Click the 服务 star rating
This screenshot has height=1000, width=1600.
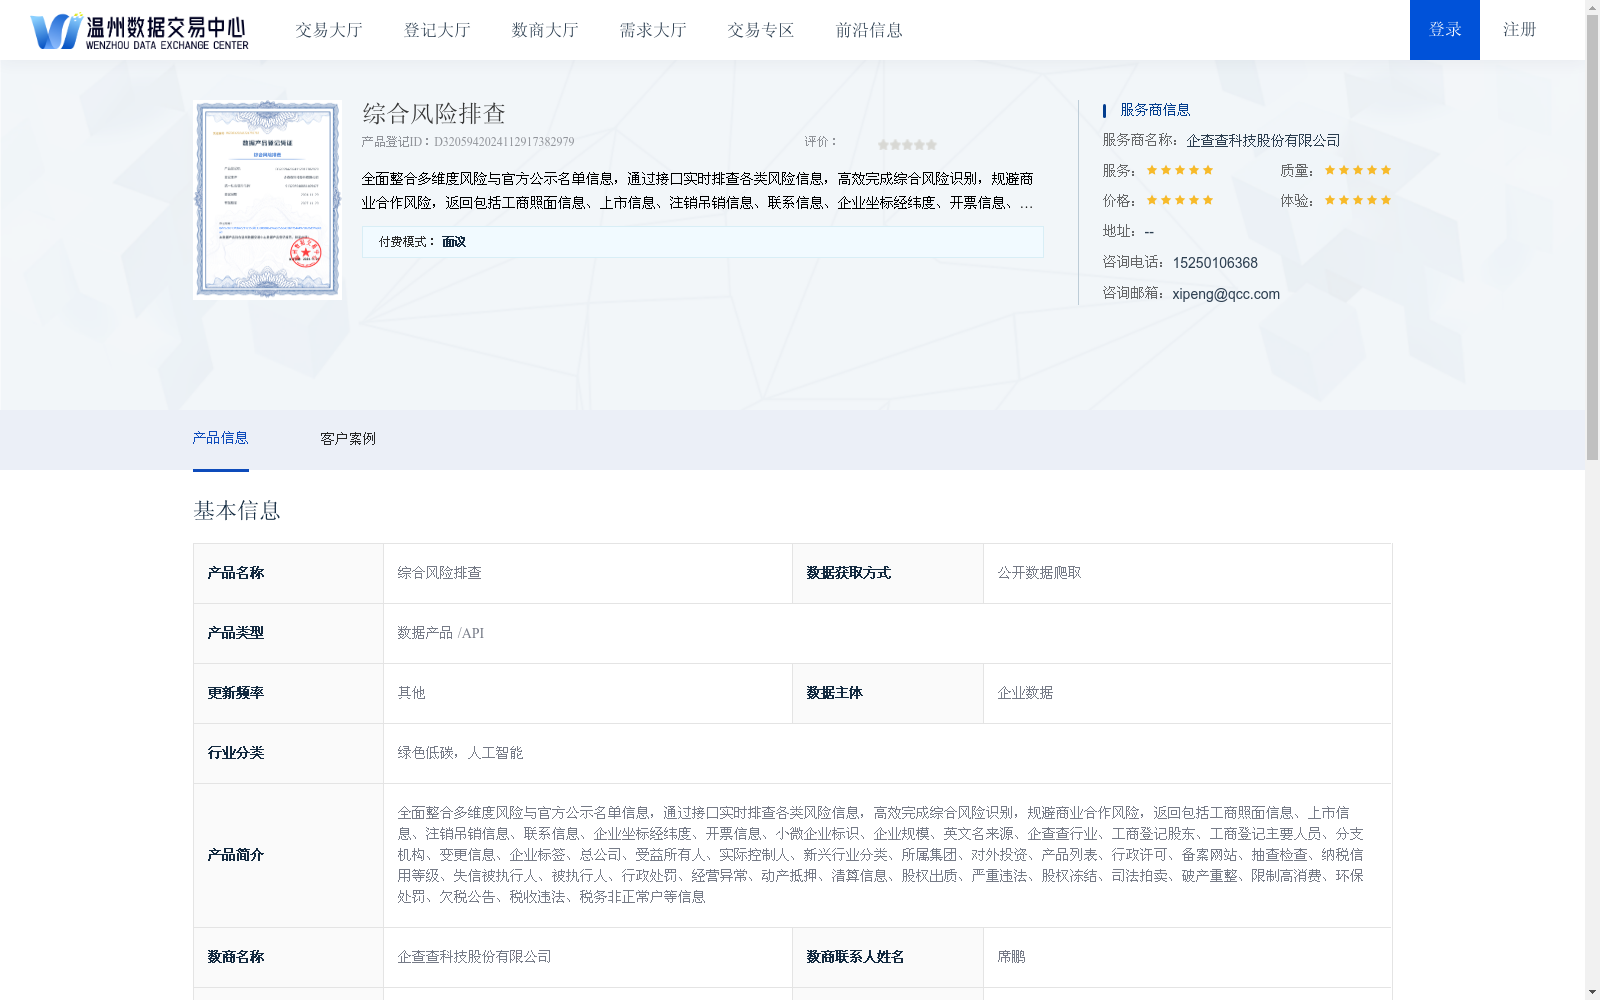click(x=1180, y=170)
